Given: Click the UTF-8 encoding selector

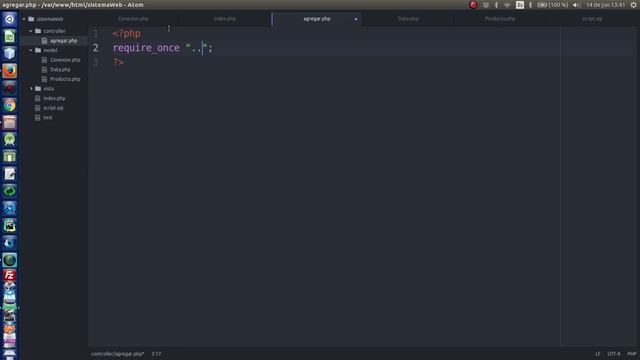Looking at the screenshot, I should (x=614, y=354).
